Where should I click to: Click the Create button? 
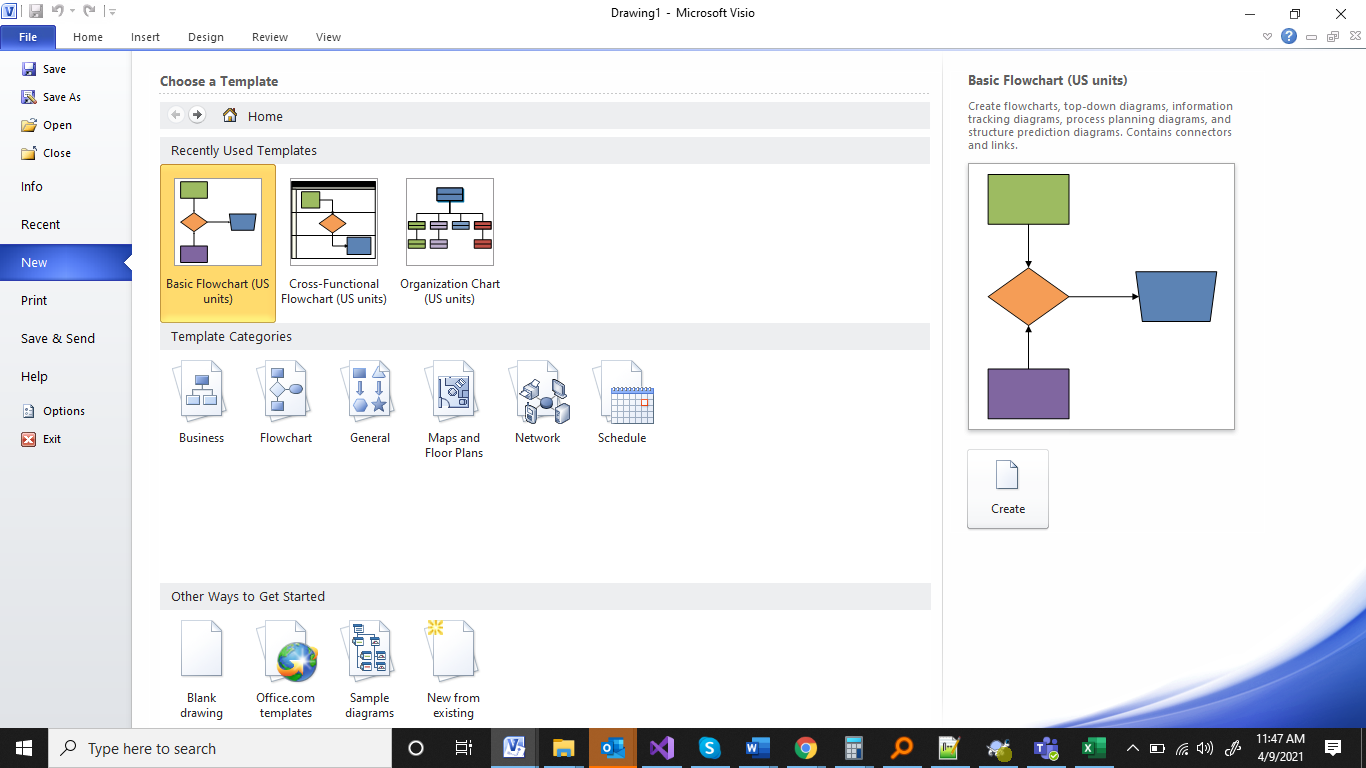(x=1008, y=489)
